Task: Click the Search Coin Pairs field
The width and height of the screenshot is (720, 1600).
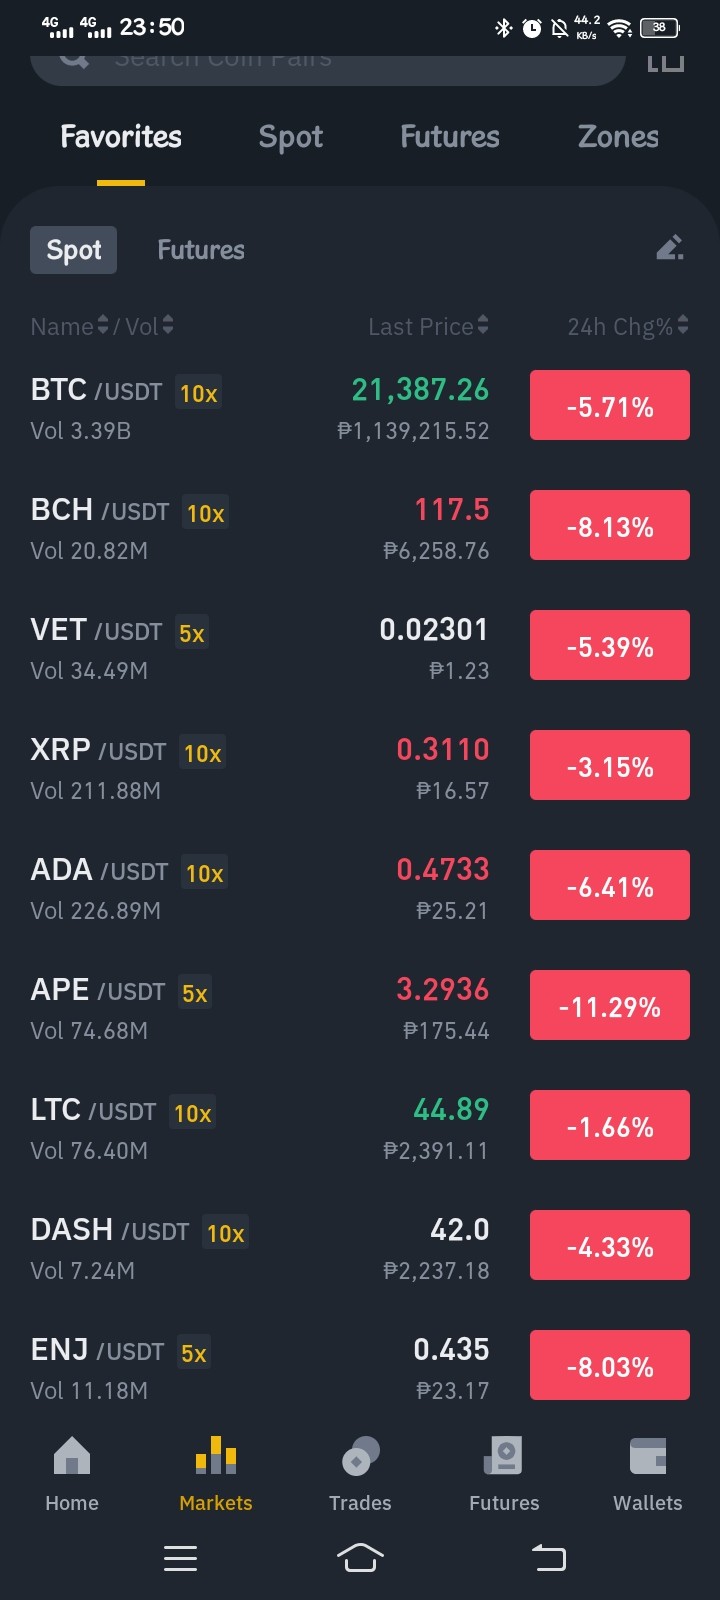Action: 328,62
